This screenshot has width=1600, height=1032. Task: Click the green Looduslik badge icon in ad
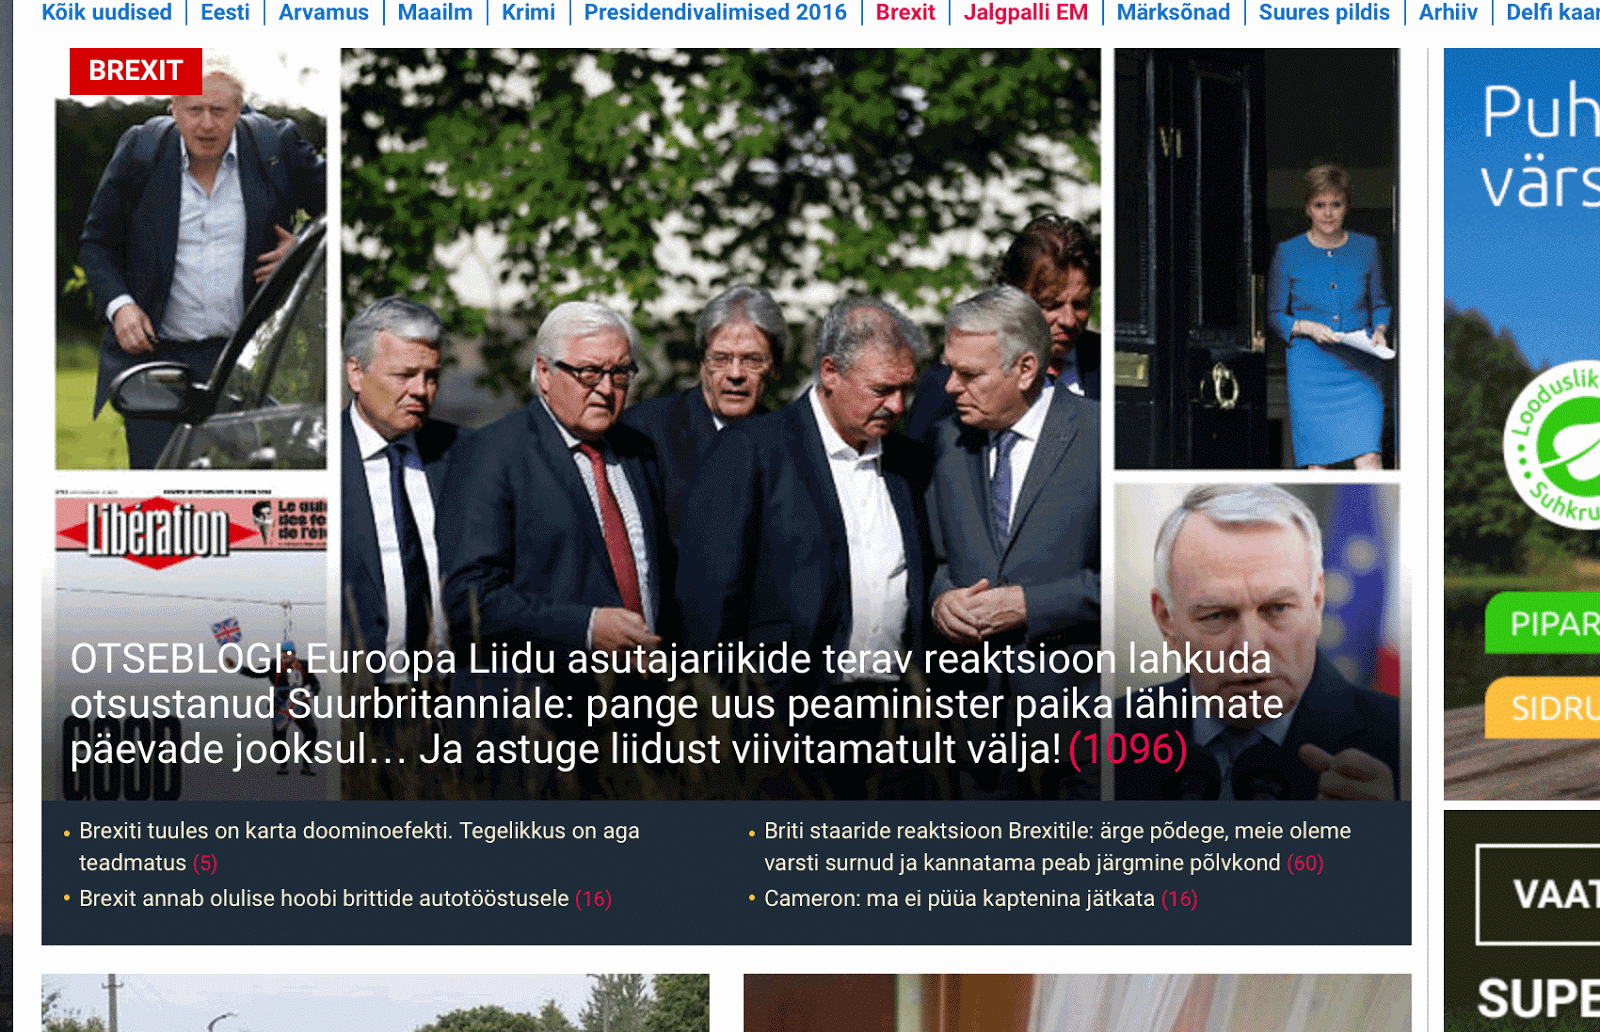coord(1553,444)
